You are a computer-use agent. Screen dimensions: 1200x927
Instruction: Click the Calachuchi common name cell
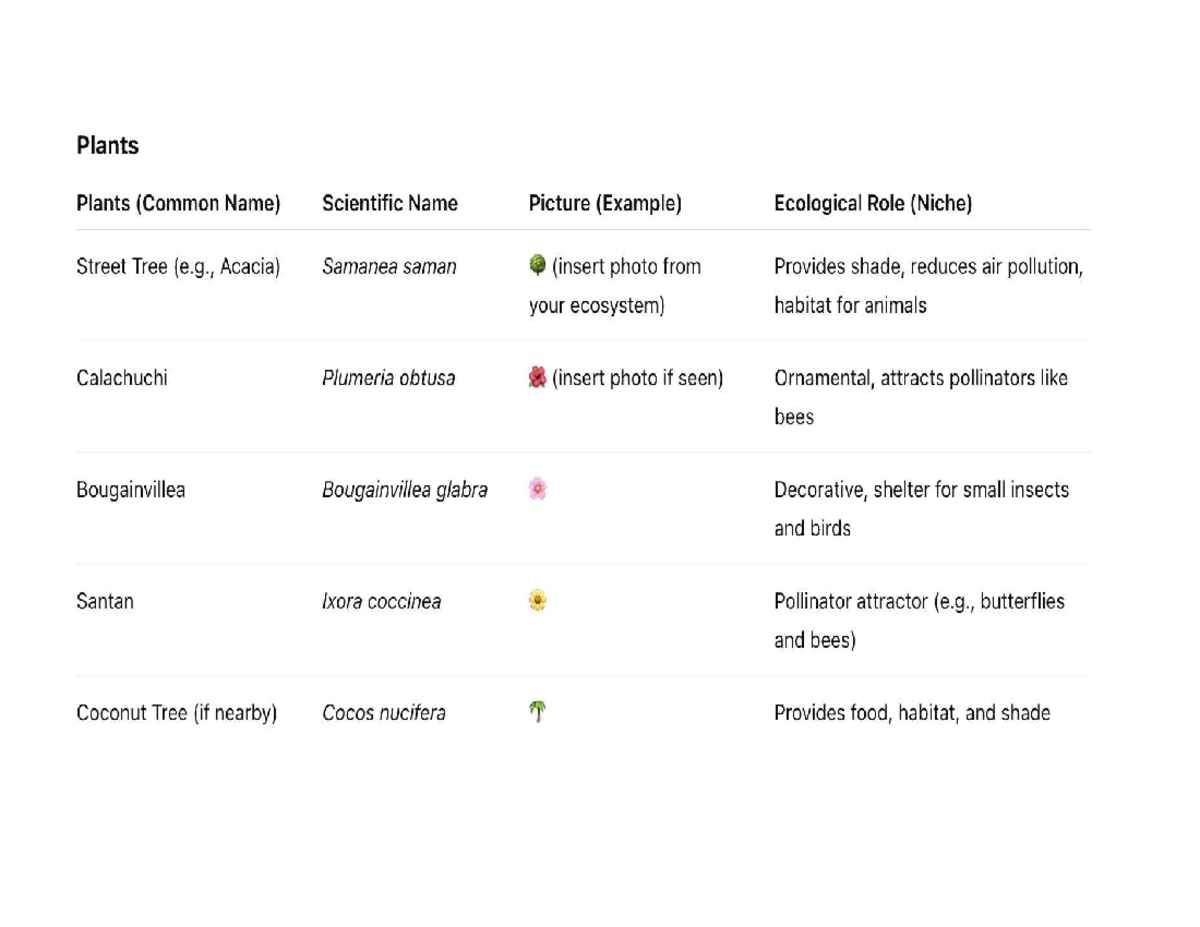pyautogui.click(x=122, y=378)
